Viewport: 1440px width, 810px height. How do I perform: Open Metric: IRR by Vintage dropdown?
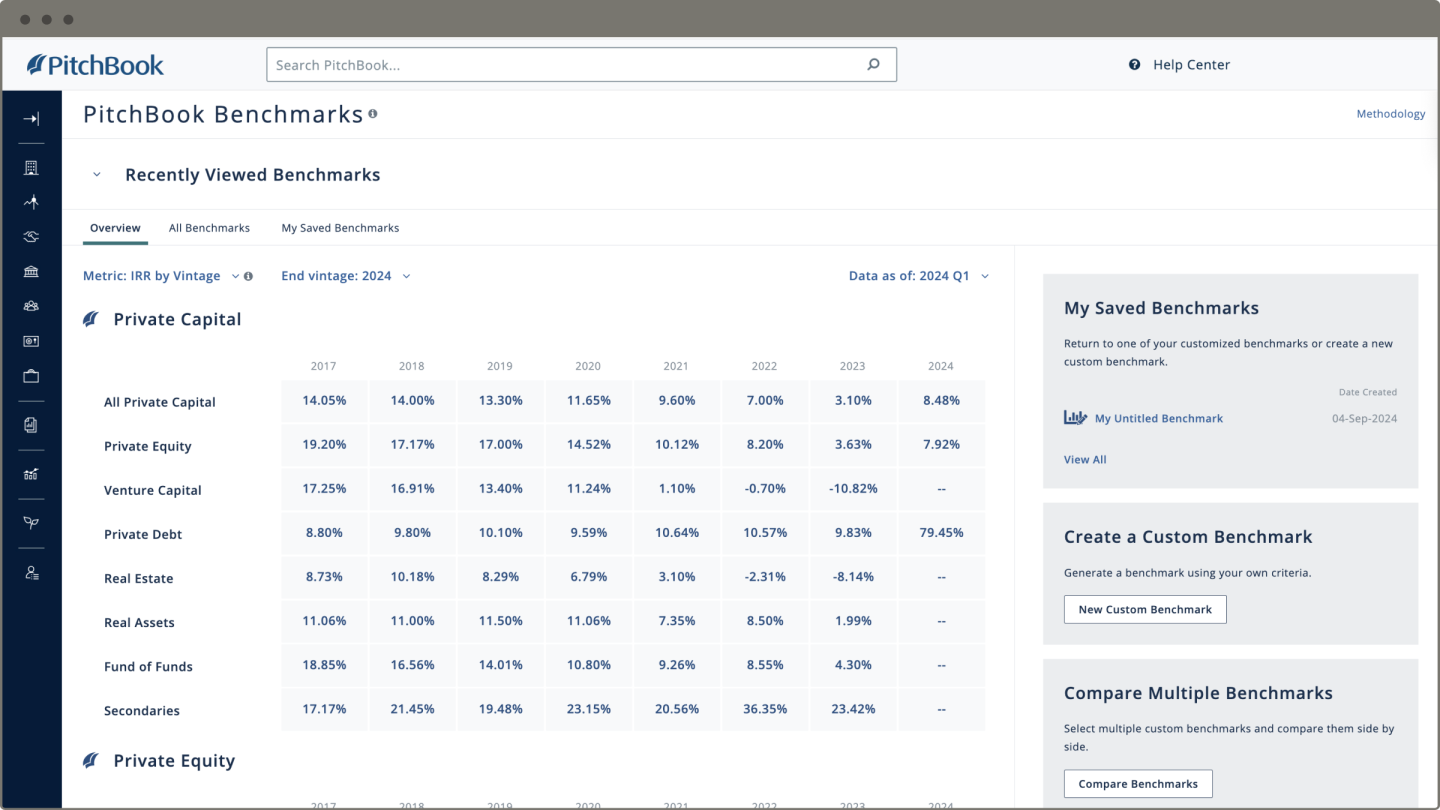(161, 276)
